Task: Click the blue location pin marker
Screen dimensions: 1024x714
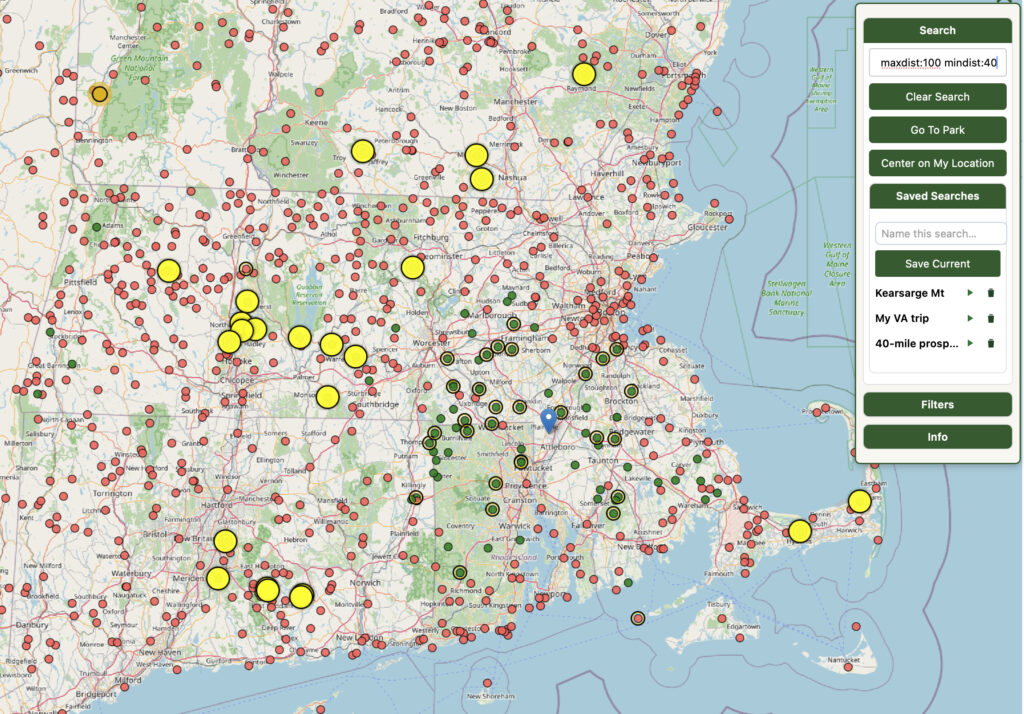Action: click(x=548, y=420)
